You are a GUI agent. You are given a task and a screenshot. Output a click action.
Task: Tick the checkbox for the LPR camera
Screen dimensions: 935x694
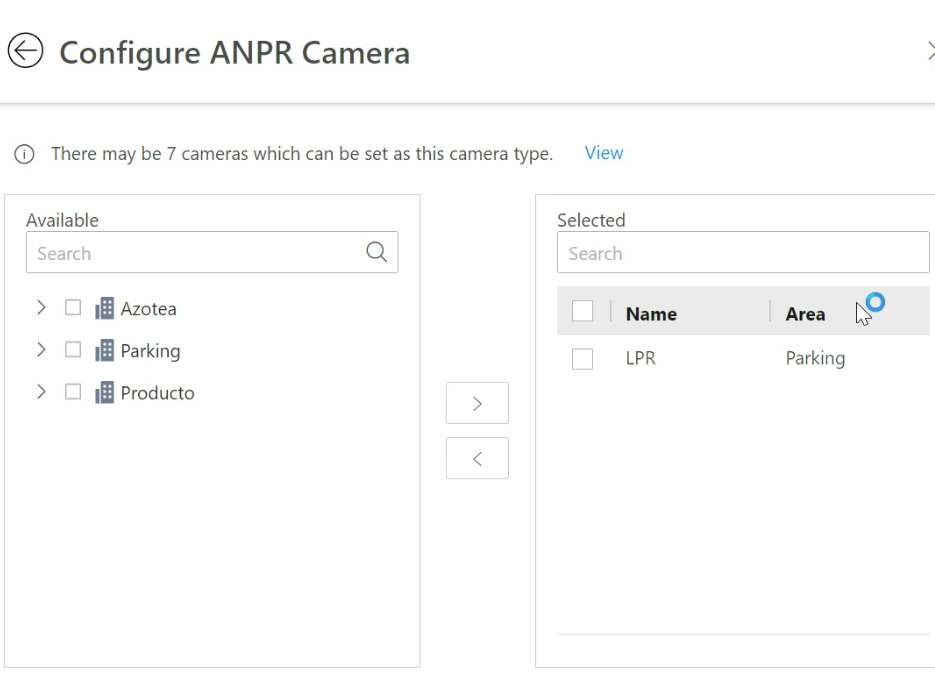pos(583,358)
